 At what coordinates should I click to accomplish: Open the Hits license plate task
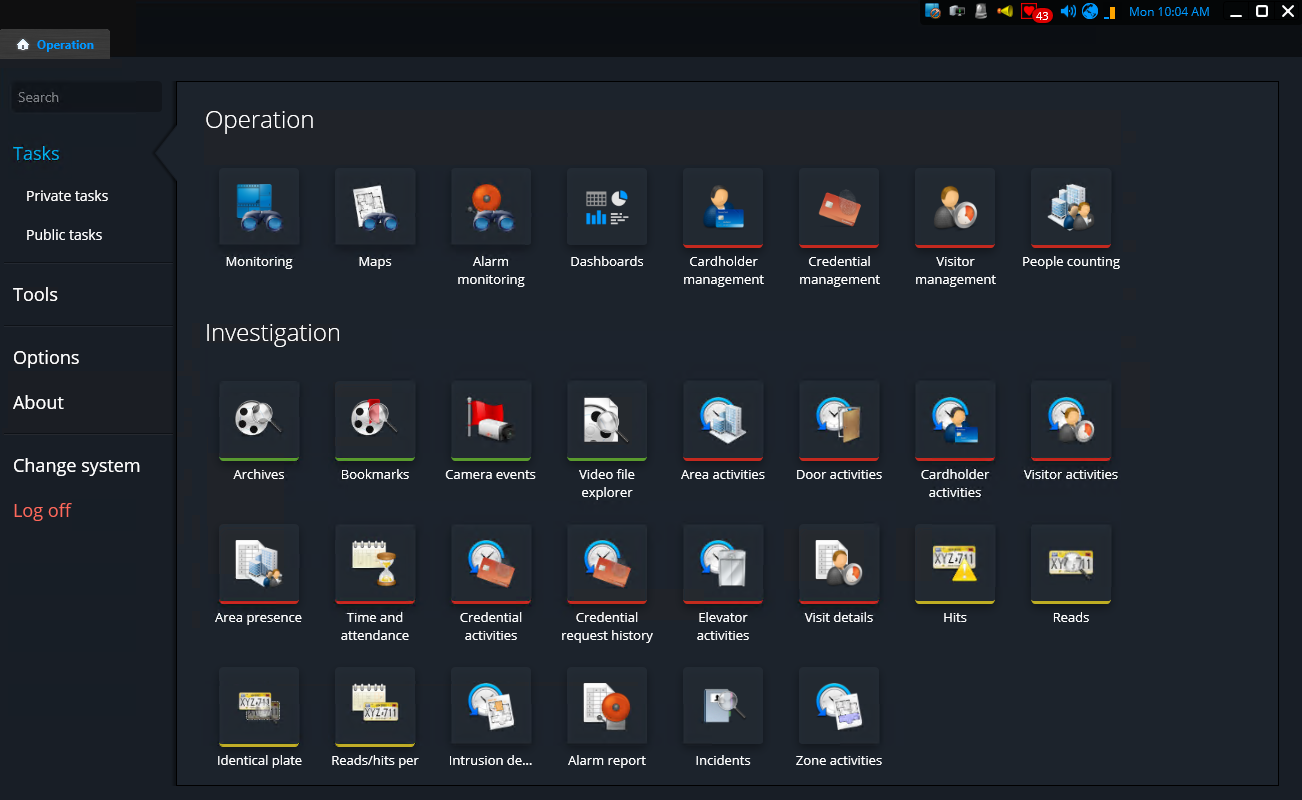click(955, 563)
